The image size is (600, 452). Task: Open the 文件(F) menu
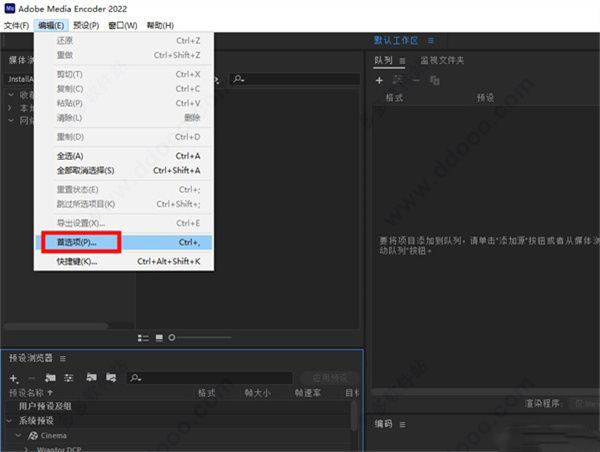click(x=16, y=26)
